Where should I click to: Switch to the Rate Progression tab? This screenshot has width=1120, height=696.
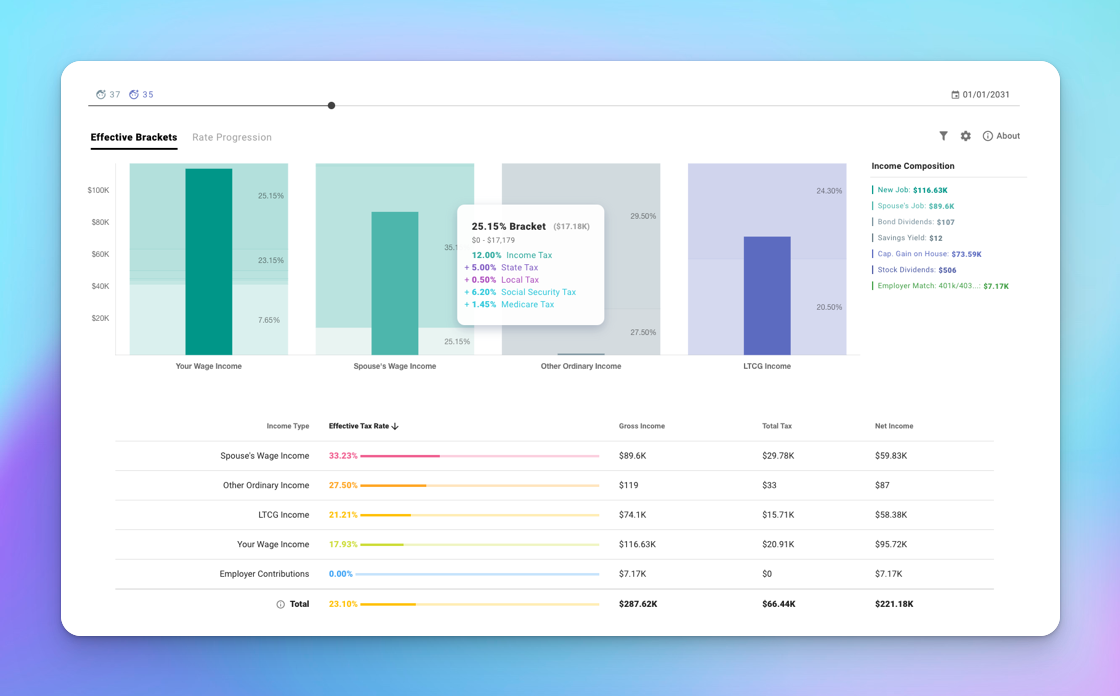(232, 137)
